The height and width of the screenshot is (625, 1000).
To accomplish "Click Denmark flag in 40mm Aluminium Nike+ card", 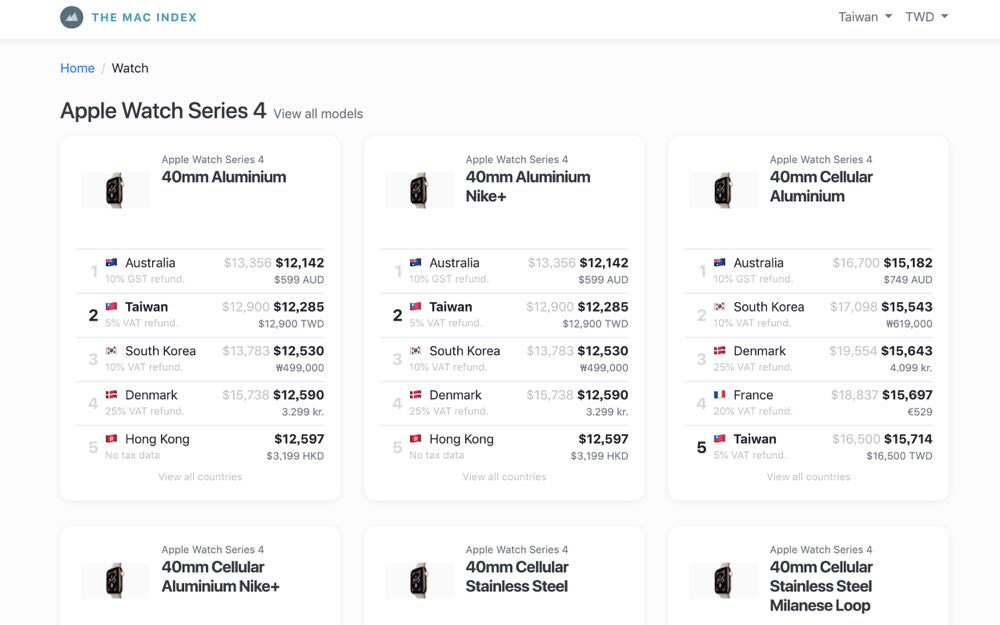I will tap(416, 395).
